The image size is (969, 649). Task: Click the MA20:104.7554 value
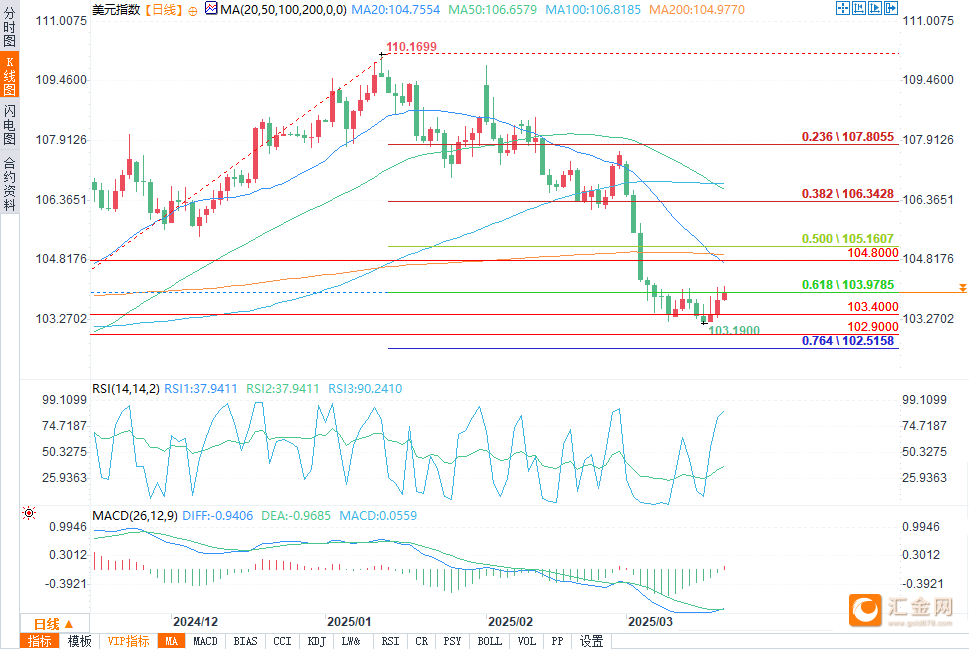[396, 10]
